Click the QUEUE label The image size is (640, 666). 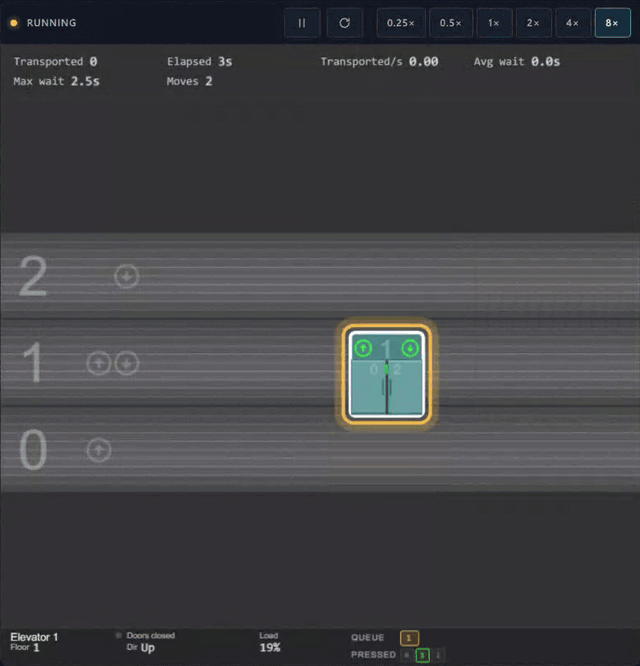(368, 638)
